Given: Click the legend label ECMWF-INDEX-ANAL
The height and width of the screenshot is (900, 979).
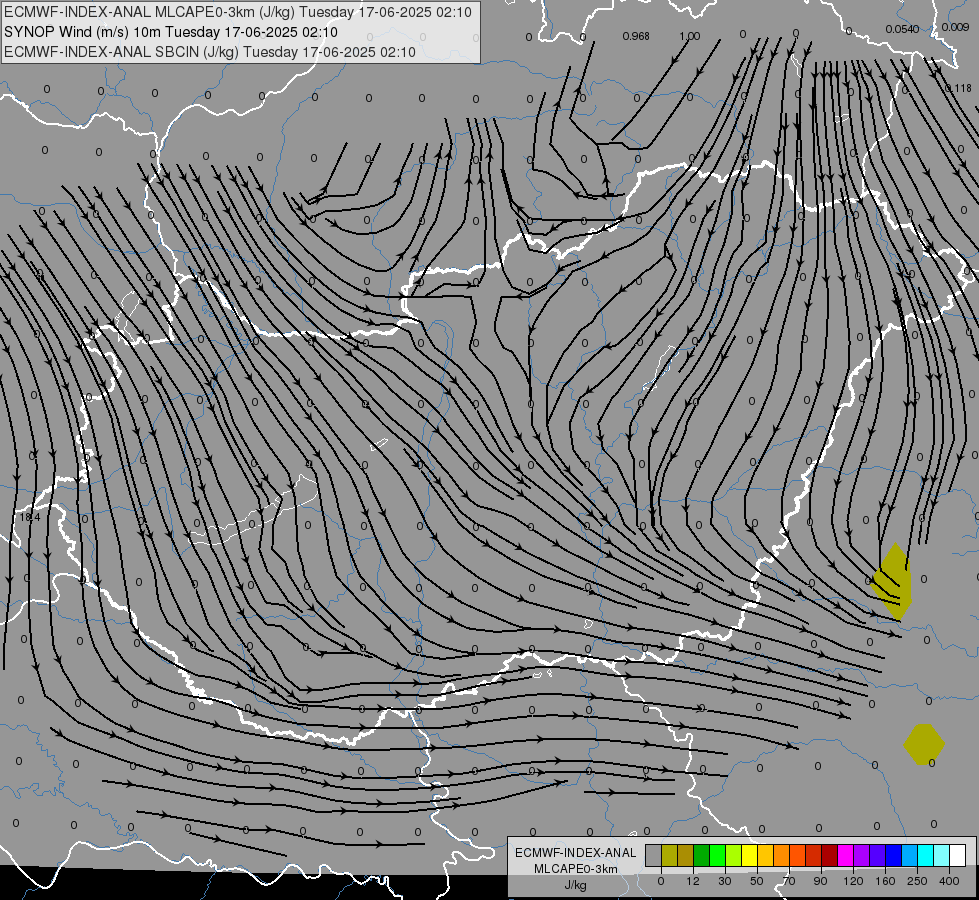Looking at the screenshot, I should [x=576, y=853].
